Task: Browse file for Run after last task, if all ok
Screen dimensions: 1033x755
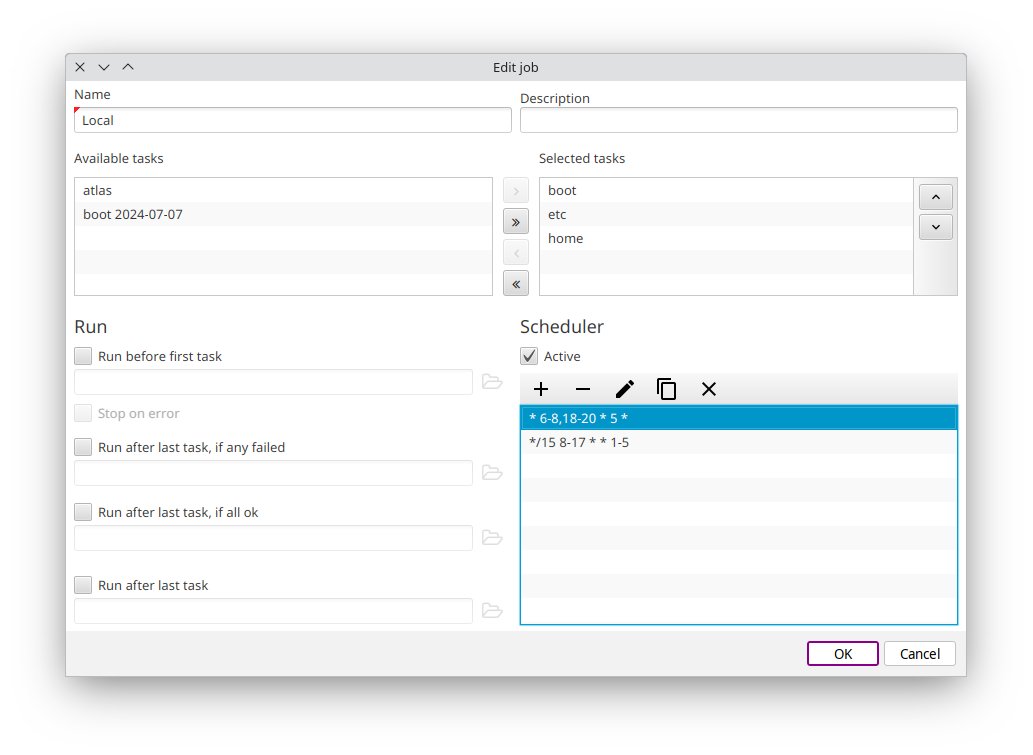Action: [x=492, y=538]
